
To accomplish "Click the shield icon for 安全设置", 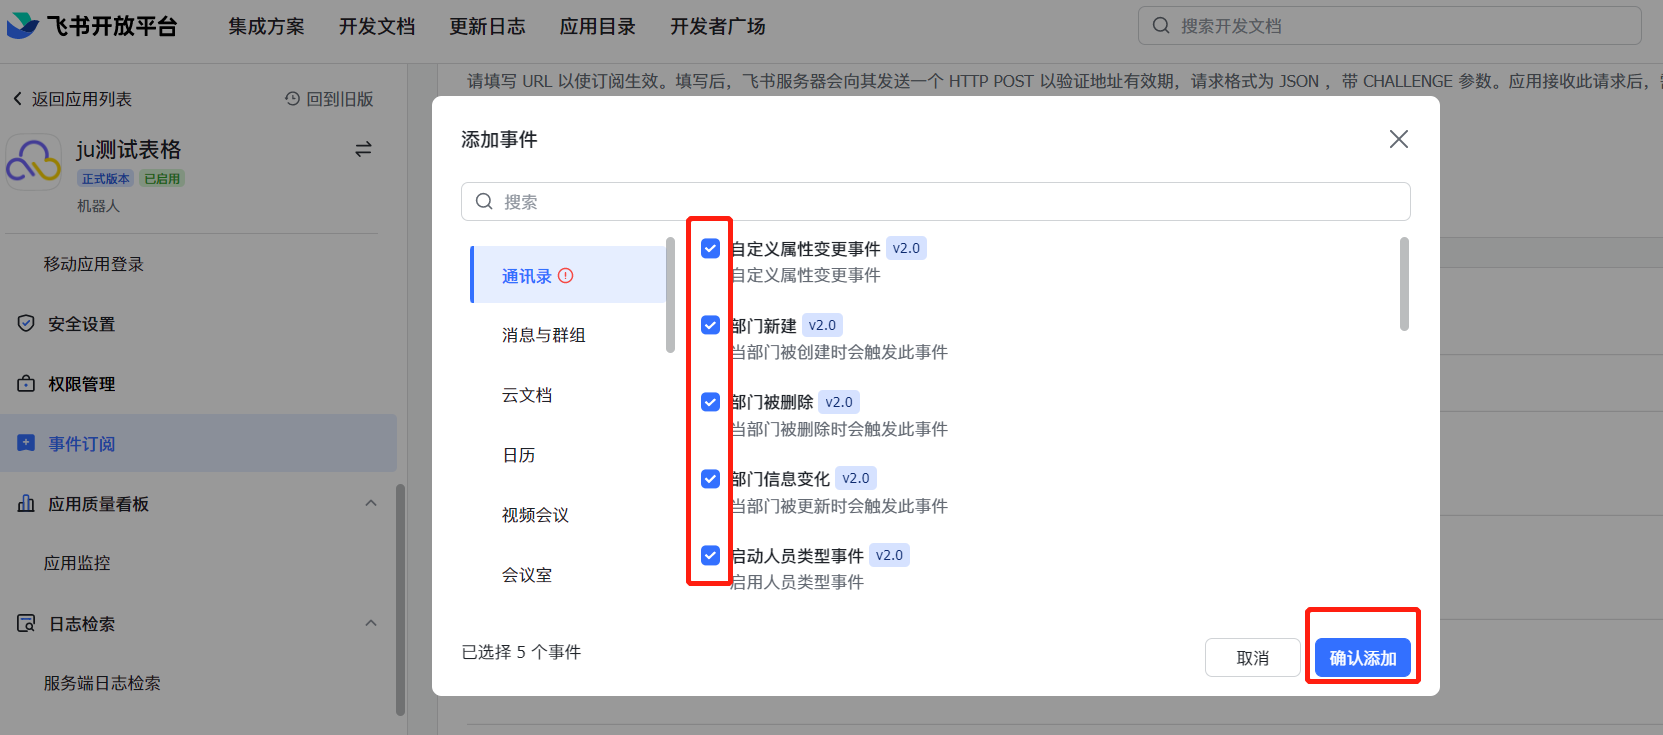I will (26, 323).
